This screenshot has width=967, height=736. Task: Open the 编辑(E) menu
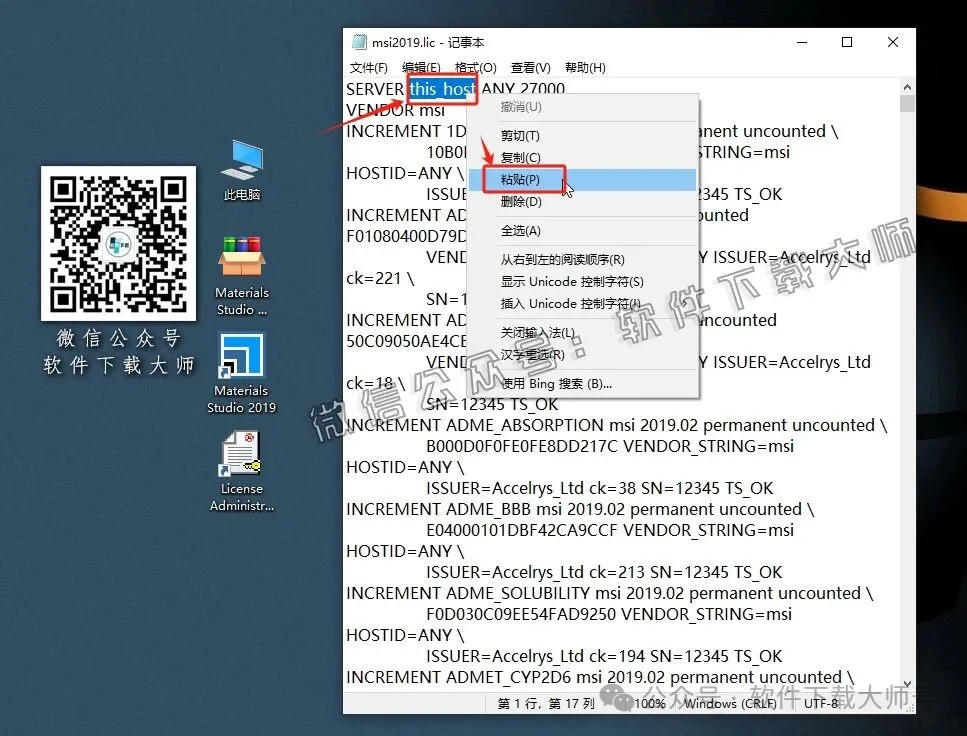[421, 68]
